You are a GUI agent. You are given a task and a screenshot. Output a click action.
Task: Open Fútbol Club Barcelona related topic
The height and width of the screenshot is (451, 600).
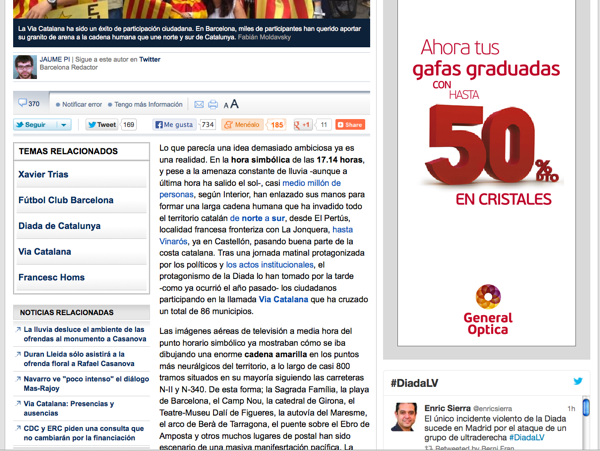coord(66,200)
